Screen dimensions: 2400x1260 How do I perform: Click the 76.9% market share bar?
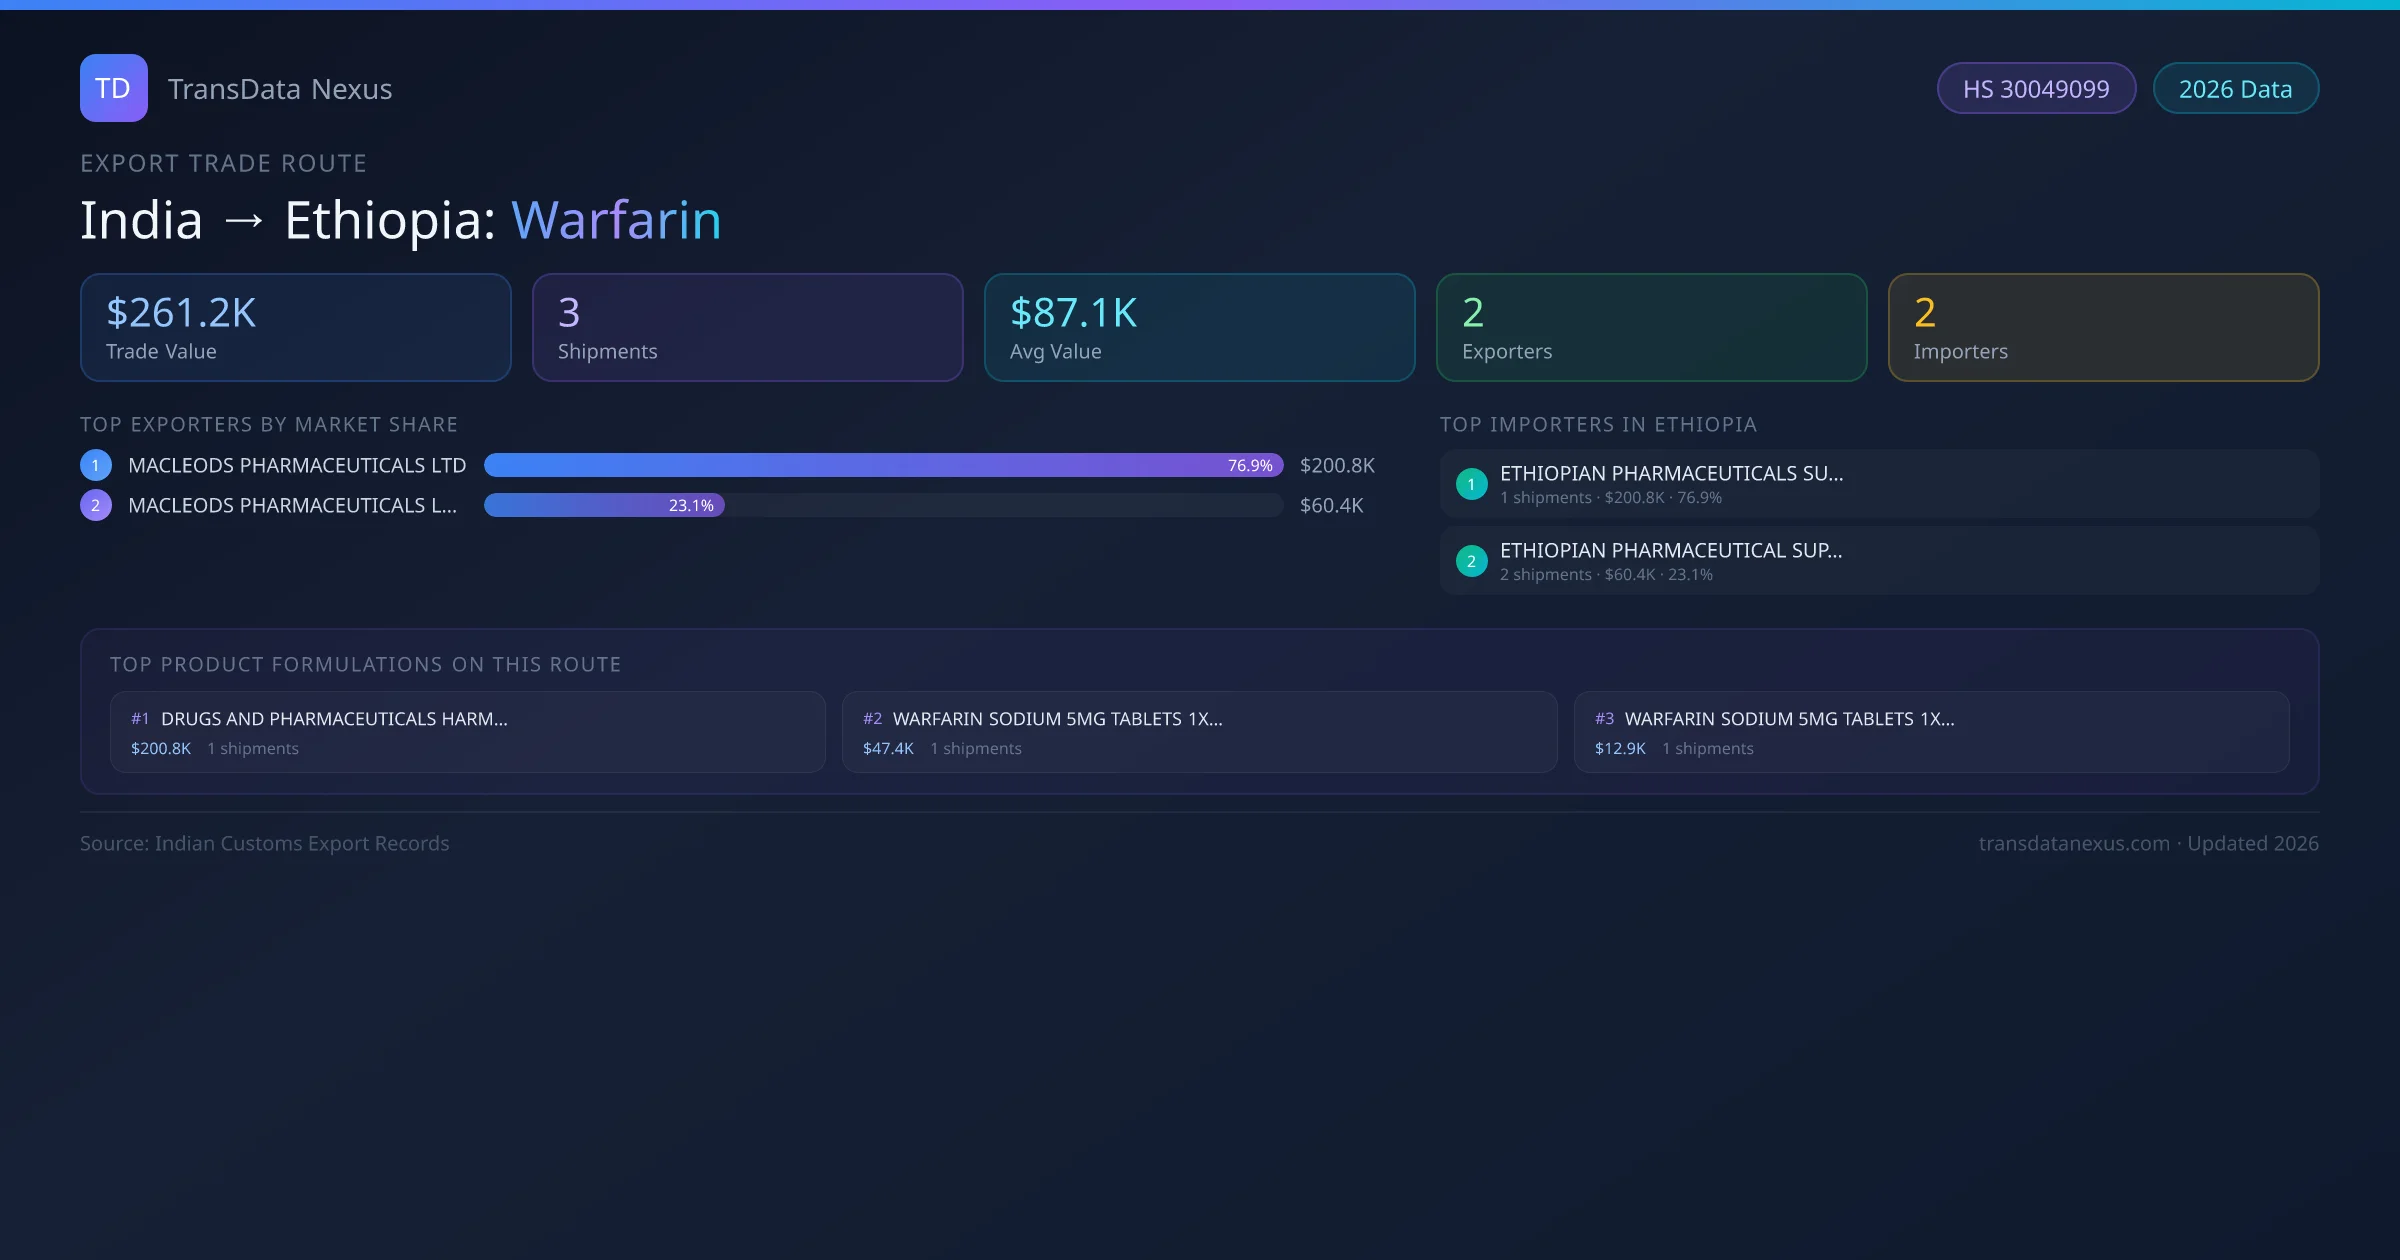[x=883, y=465]
